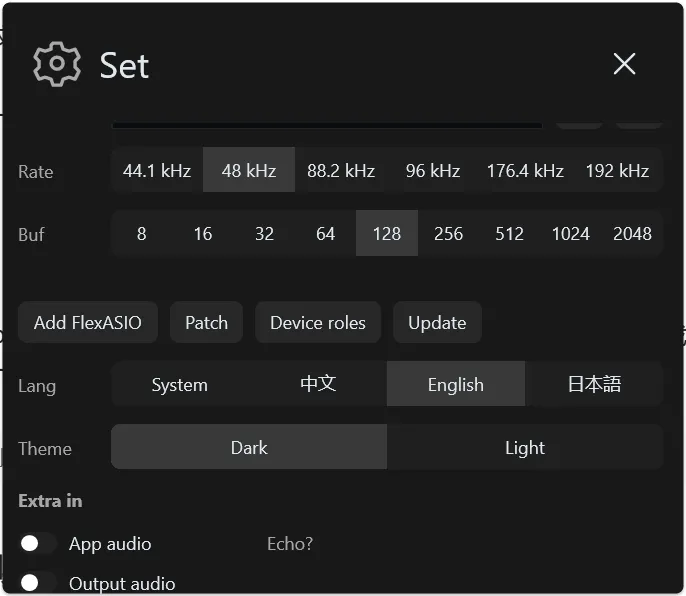Screen dimensions: 686x596
Task: Click the Extra in heading
Action: [50, 501]
